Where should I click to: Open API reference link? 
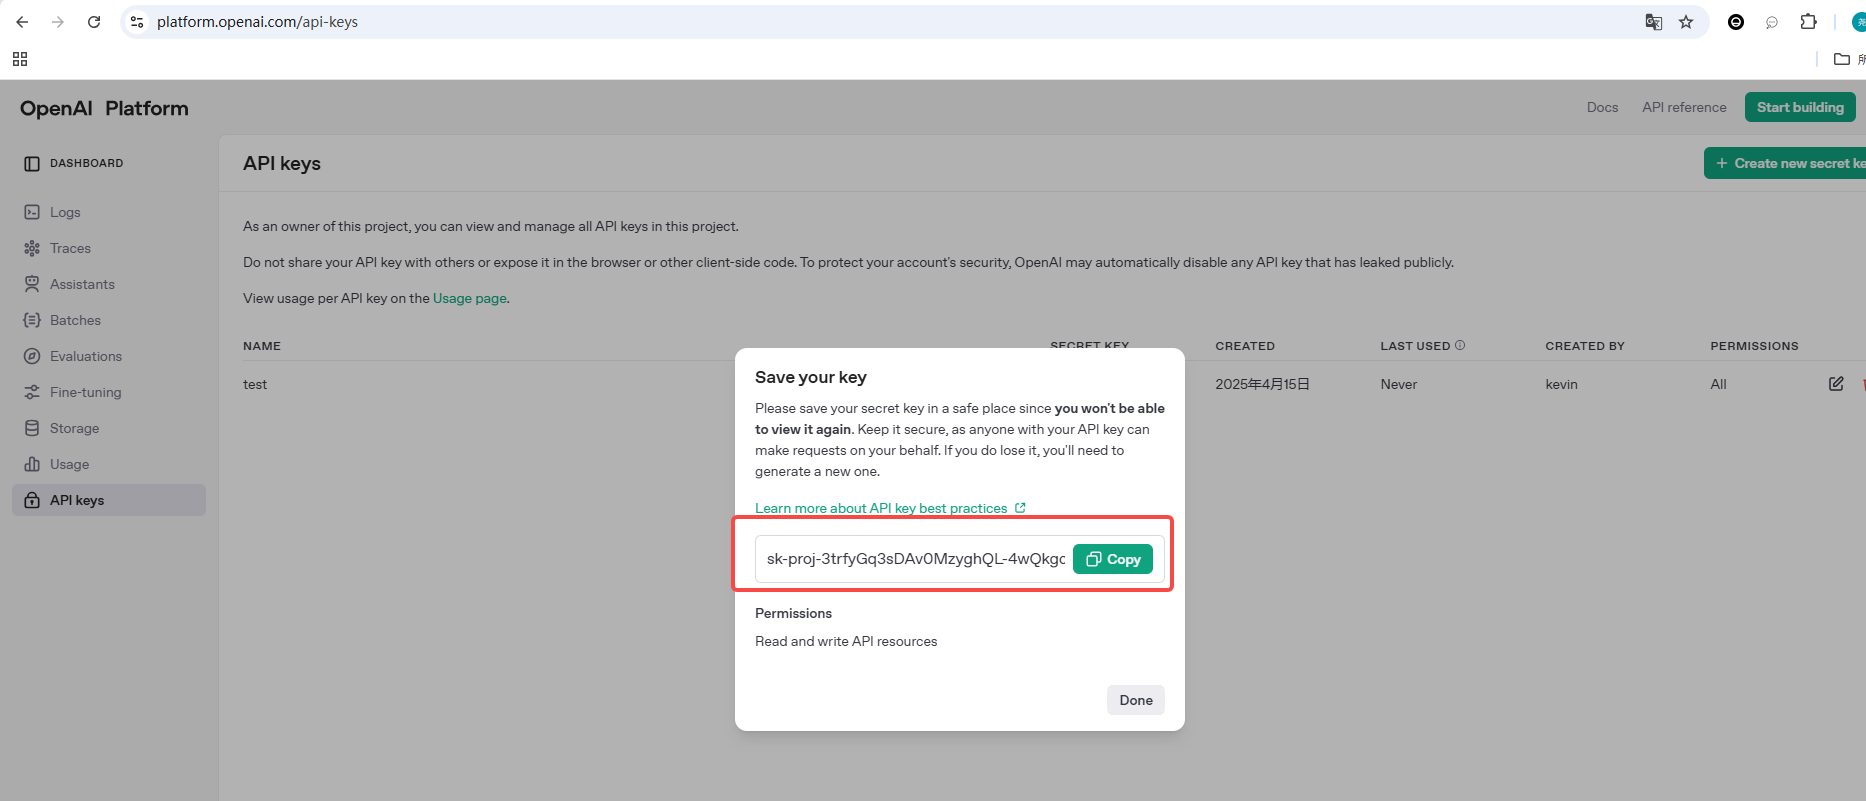click(x=1684, y=107)
